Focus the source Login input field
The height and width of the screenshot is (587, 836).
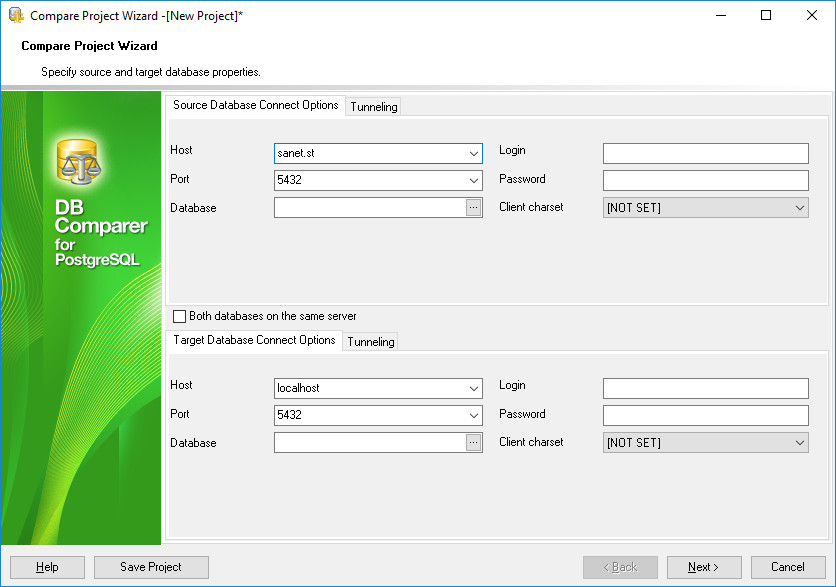(x=705, y=154)
